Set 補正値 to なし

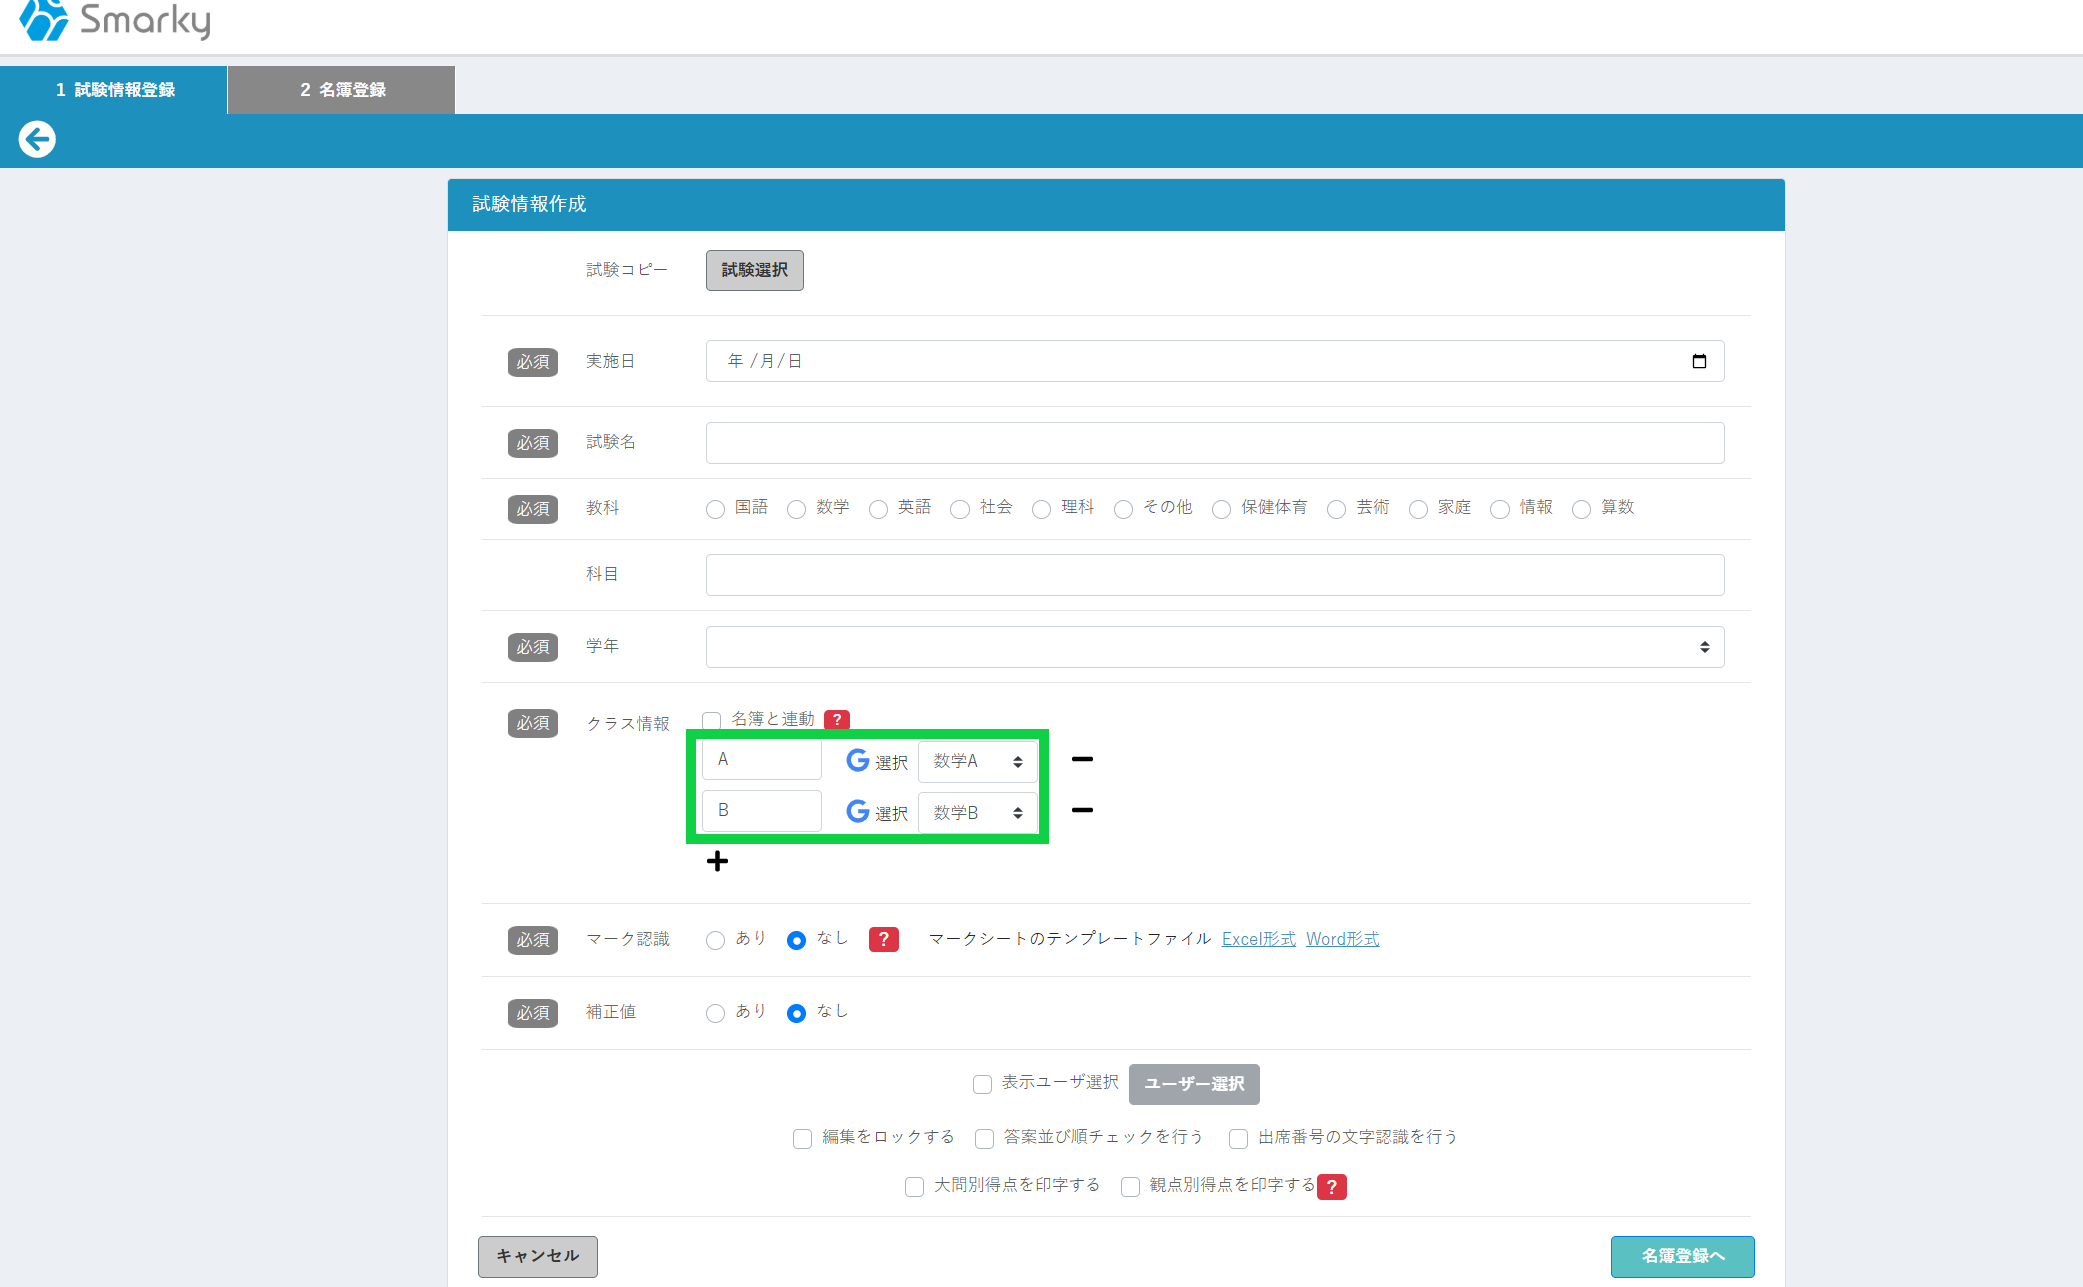(796, 1013)
